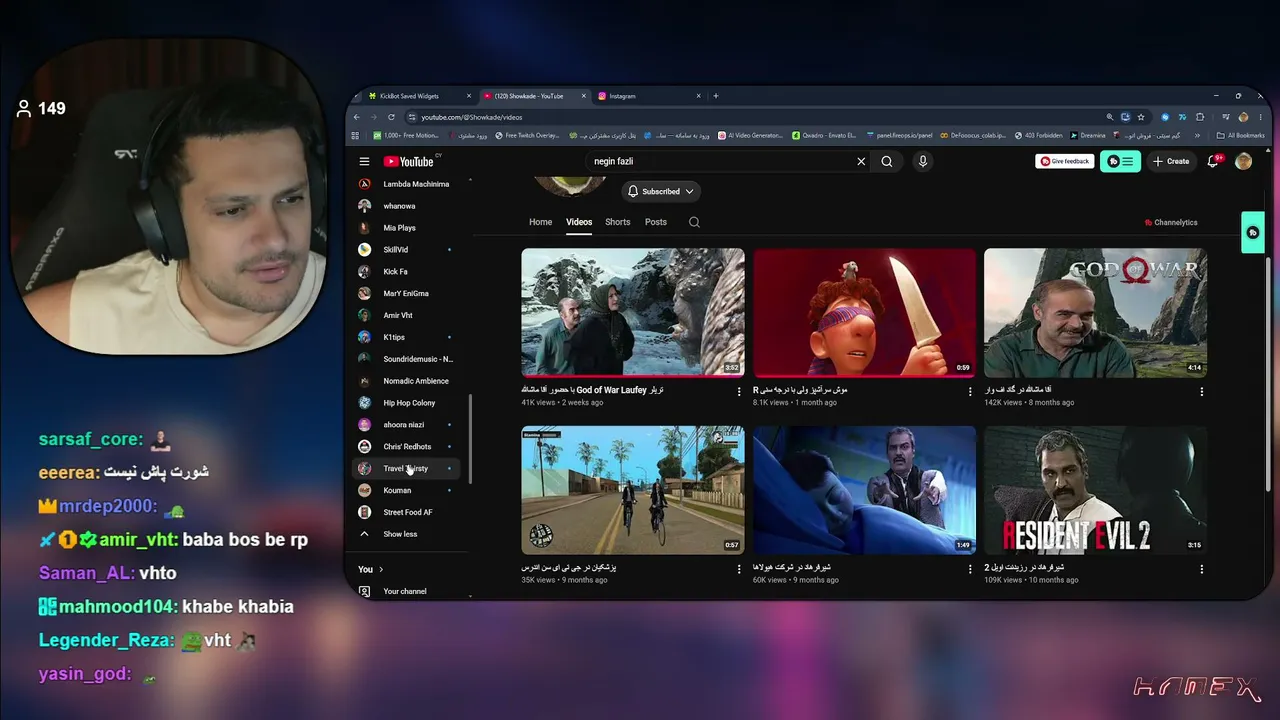Click the YouTube Create button
The width and height of the screenshot is (1280, 720).
[1171, 161]
